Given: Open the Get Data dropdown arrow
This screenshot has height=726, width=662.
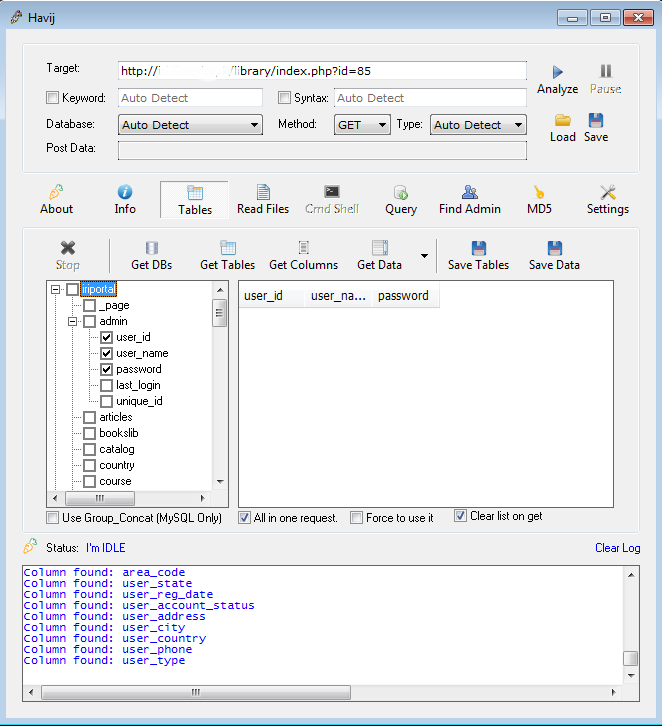Looking at the screenshot, I should coord(424,256).
